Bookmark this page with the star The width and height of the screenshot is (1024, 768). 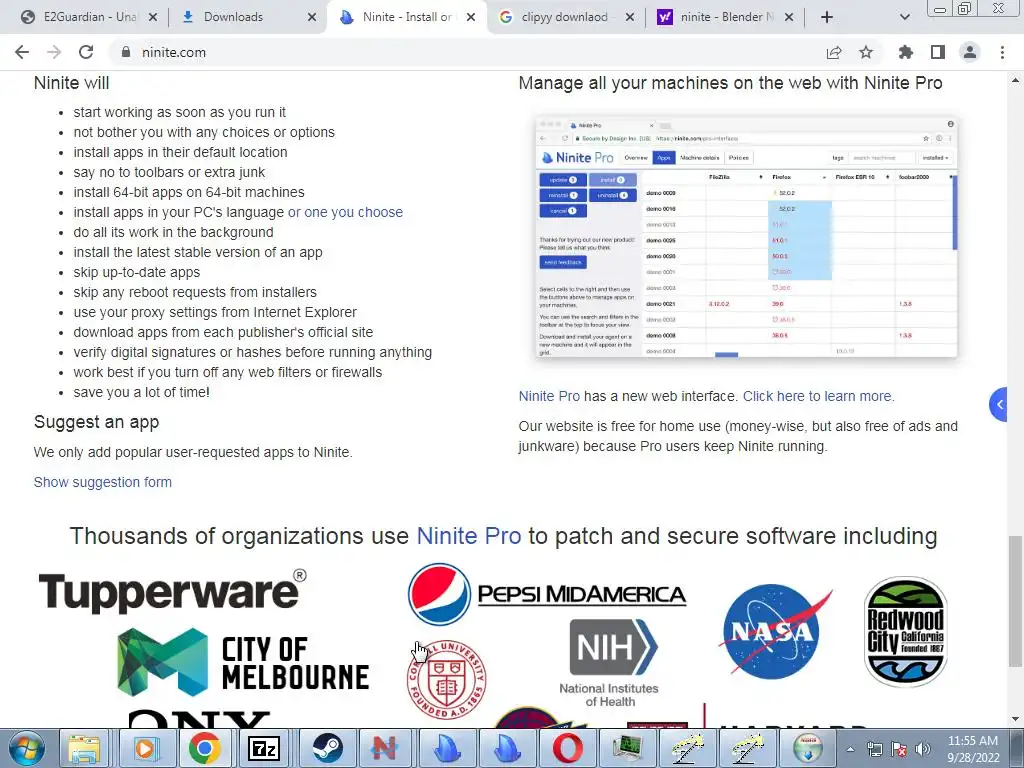coord(866,52)
